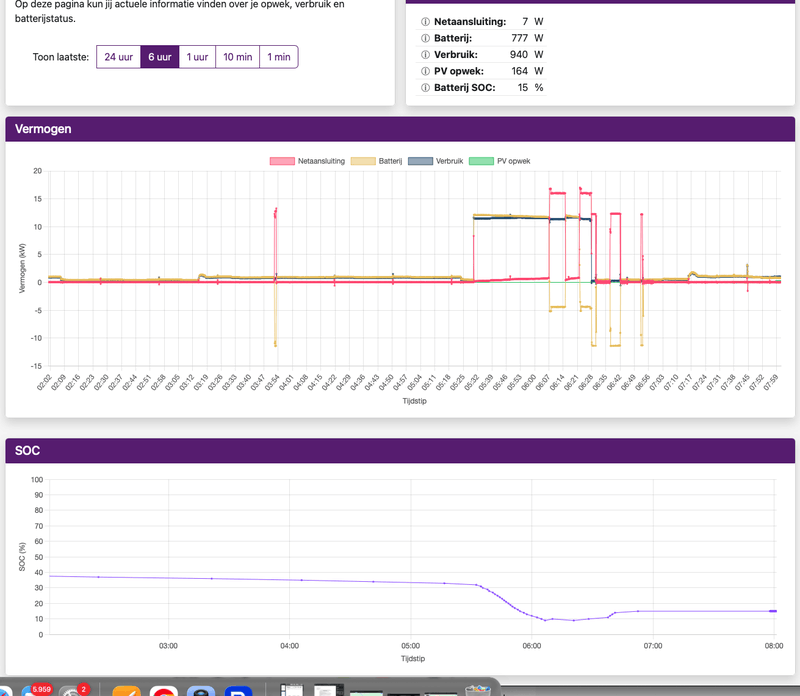Click the SOC panel header
800x696 pixels.
pyautogui.click(x=400, y=451)
